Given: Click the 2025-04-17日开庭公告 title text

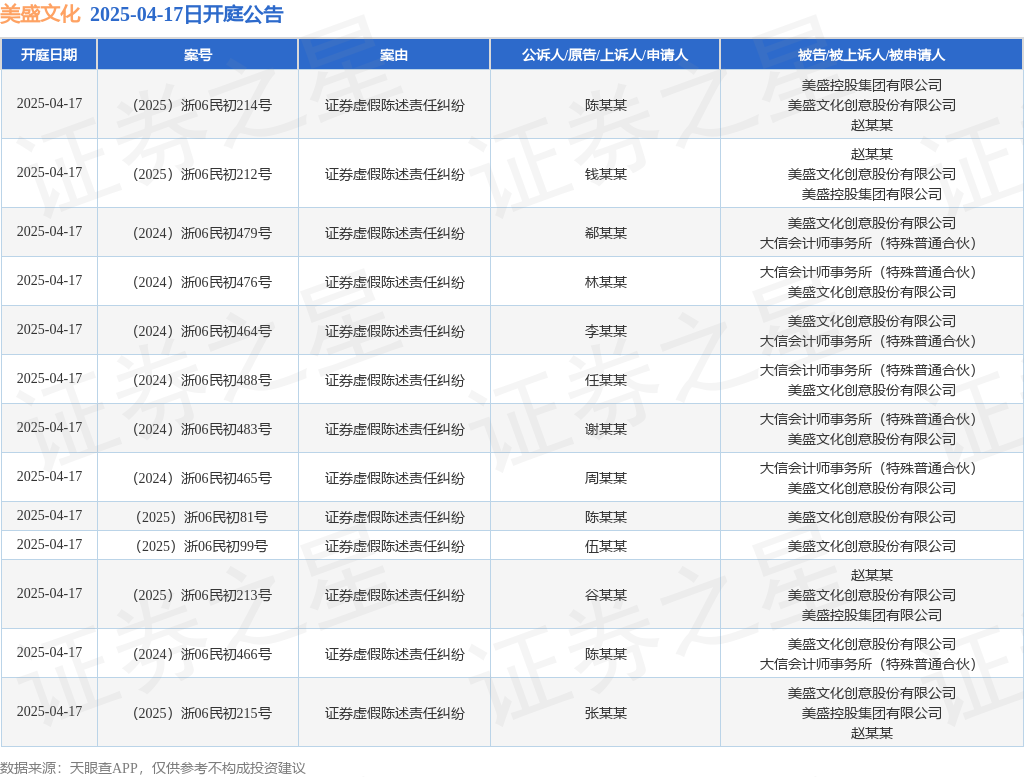Looking at the screenshot, I should (186, 14).
